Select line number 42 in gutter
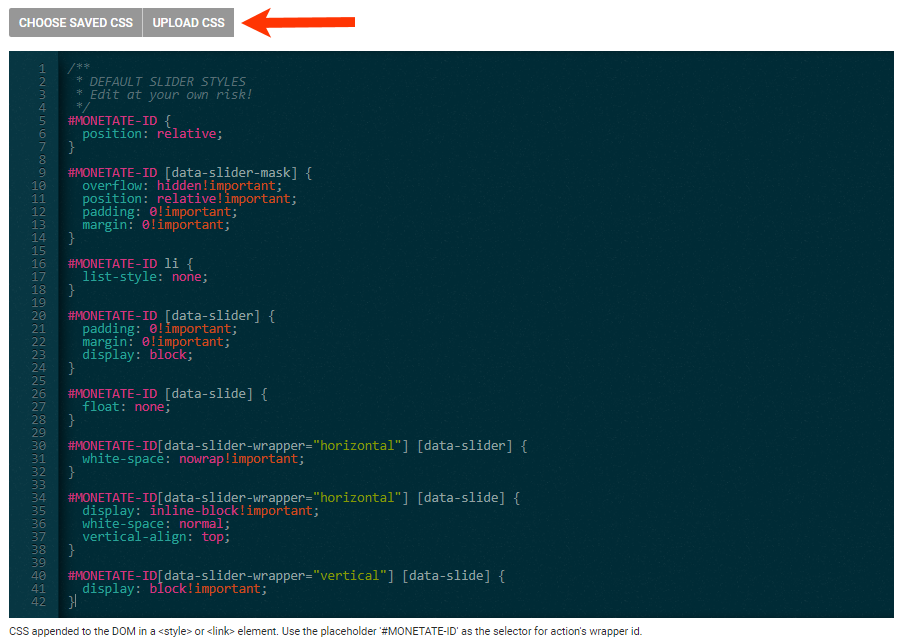This screenshot has height=643, width=902. [38, 602]
